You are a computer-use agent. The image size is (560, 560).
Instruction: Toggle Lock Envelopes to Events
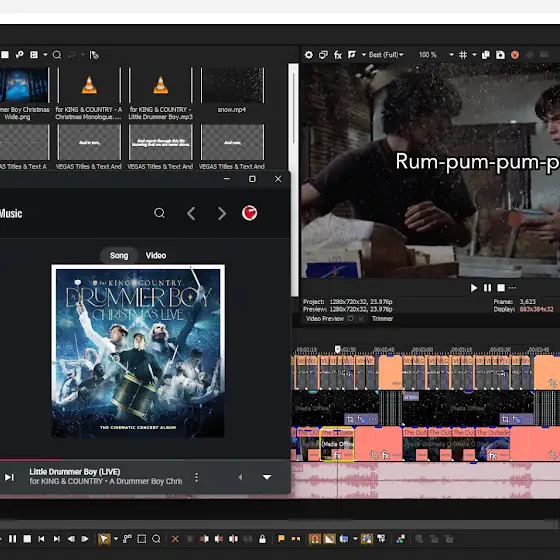tap(367, 539)
